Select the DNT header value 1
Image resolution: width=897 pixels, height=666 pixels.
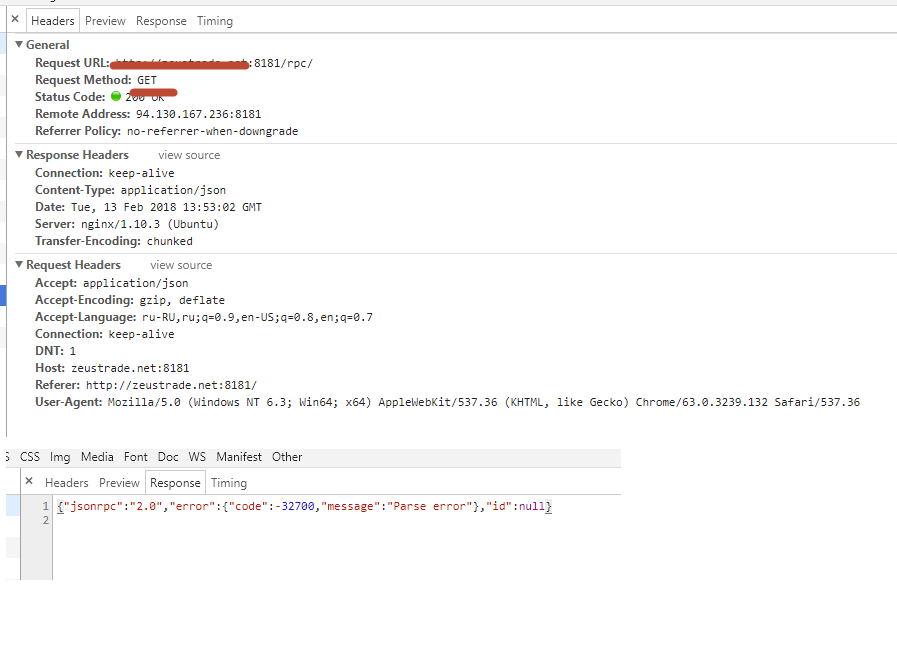(73, 351)
